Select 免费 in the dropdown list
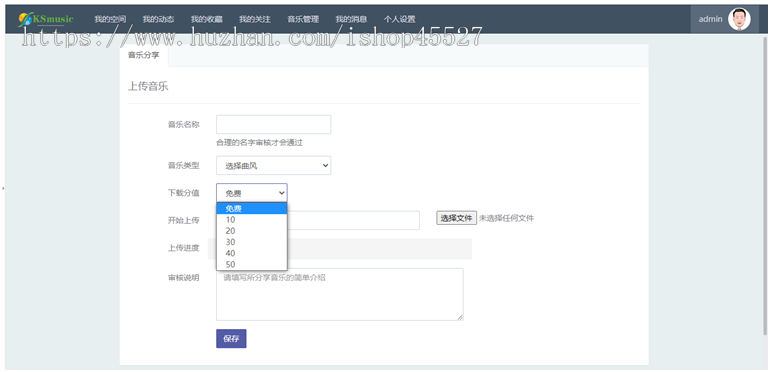 click(x=252, y=208)
